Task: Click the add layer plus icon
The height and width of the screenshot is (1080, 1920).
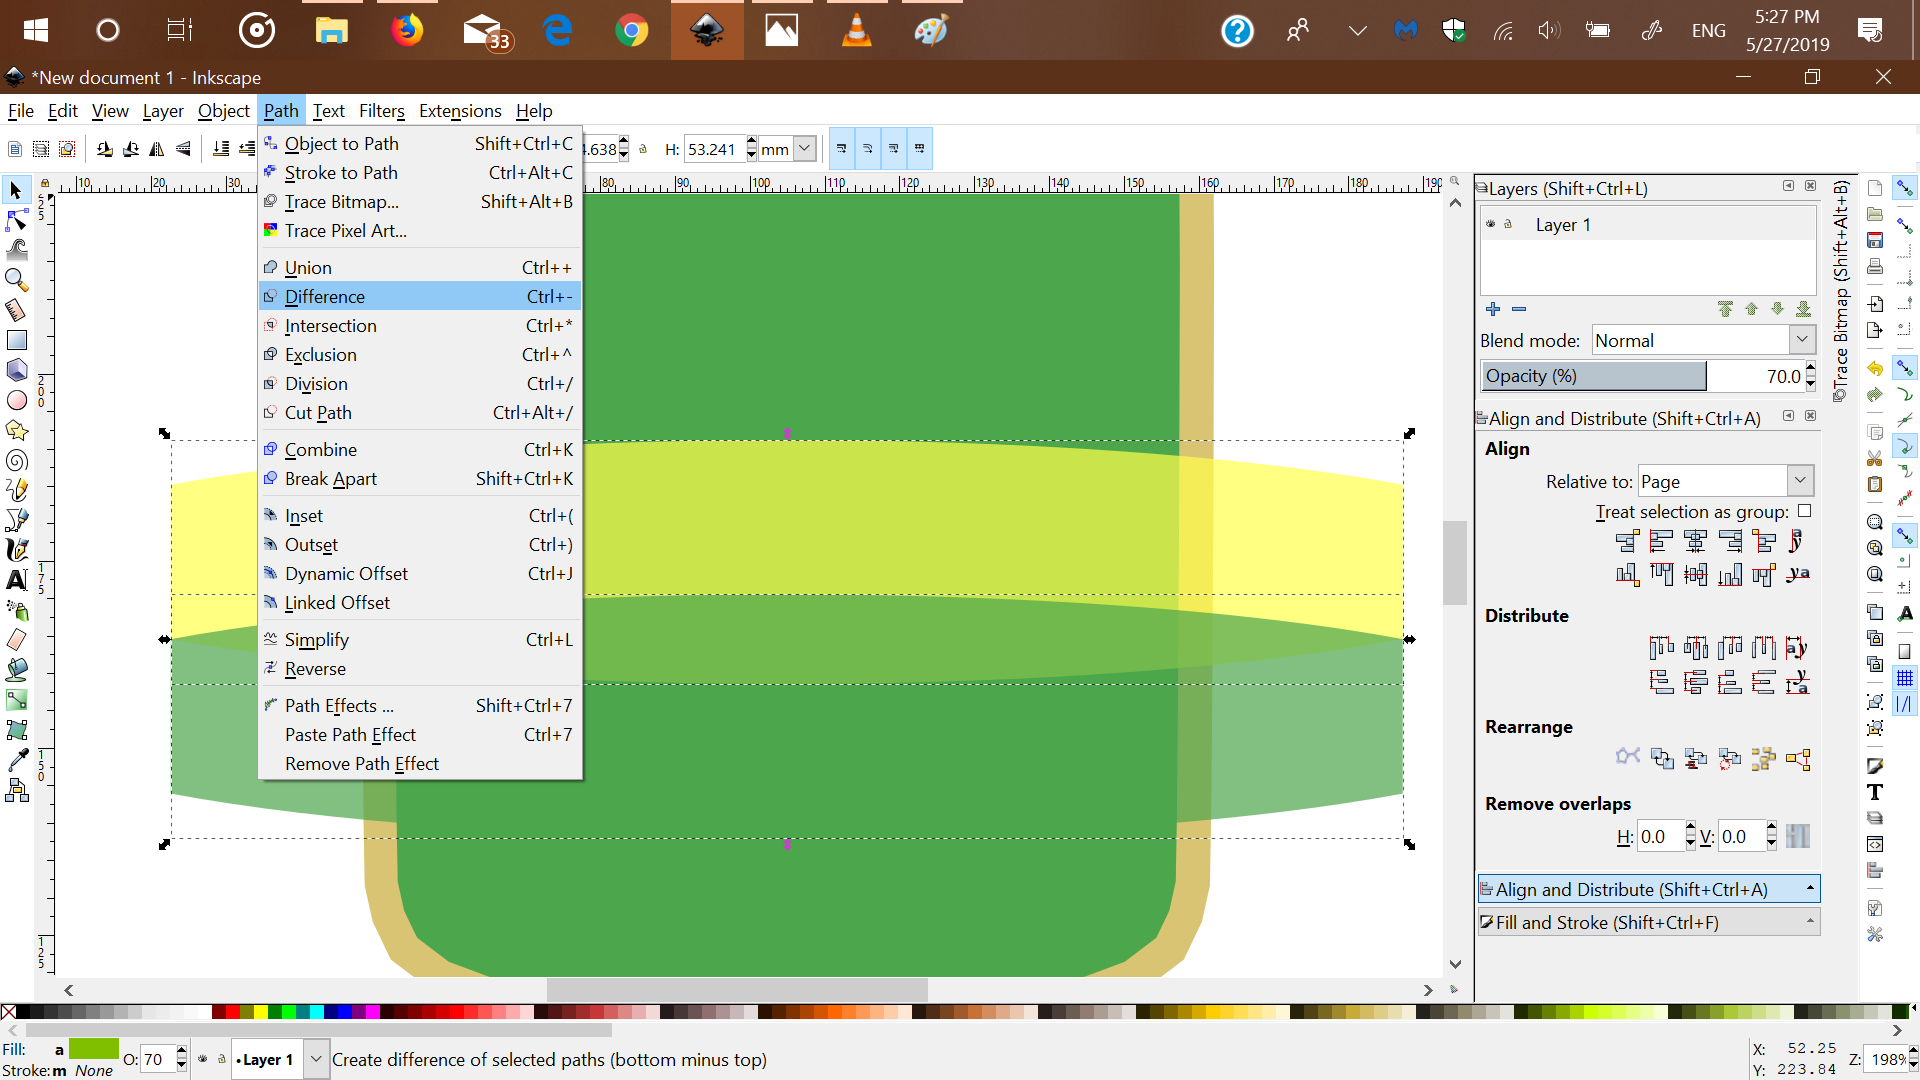Action: [x=1493, y=309]
